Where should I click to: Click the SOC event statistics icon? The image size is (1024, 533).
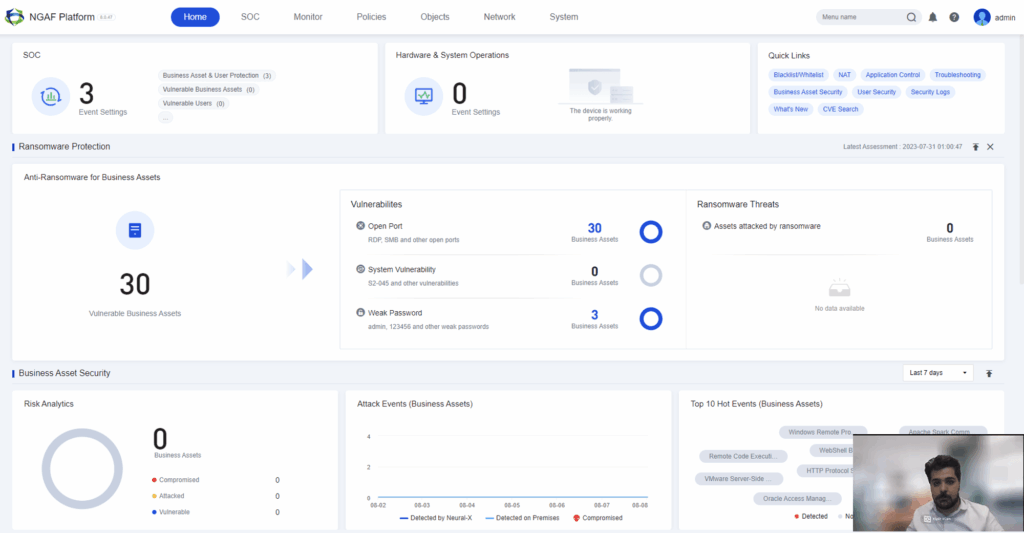tap(50, 97)
